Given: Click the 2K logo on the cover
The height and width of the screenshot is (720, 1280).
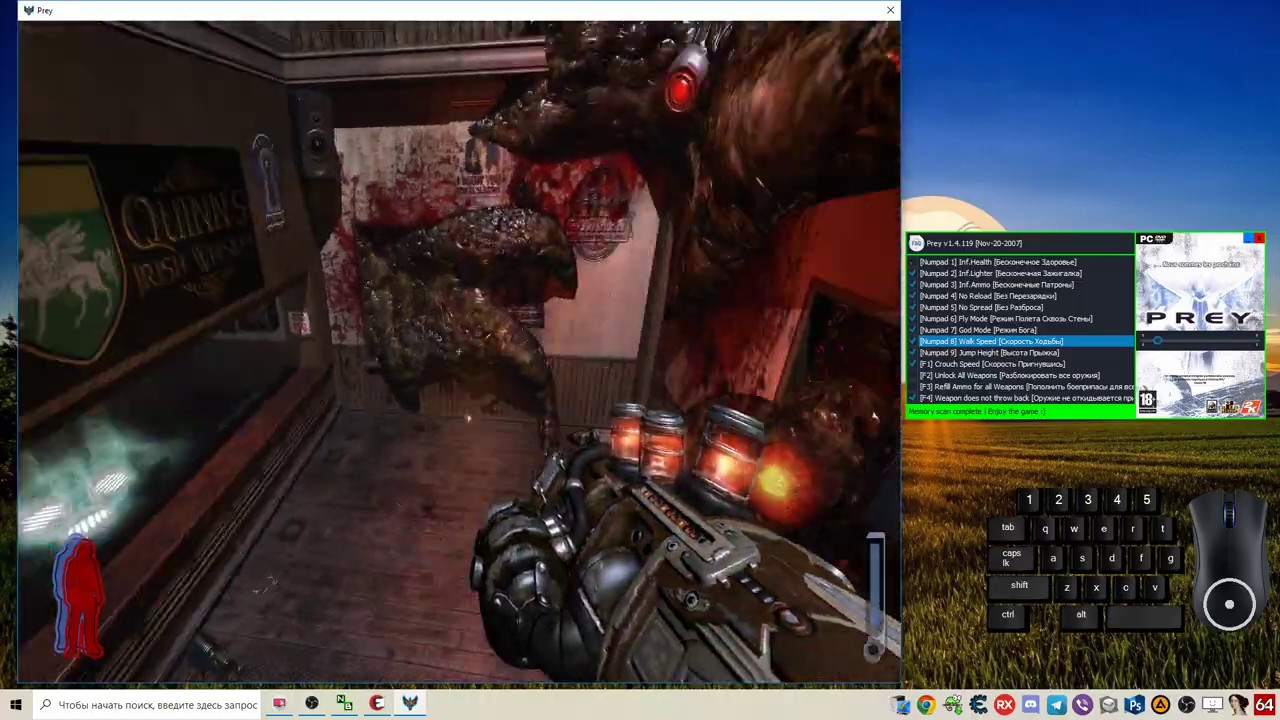Looking at the screenshot, I should [1252, 406].
